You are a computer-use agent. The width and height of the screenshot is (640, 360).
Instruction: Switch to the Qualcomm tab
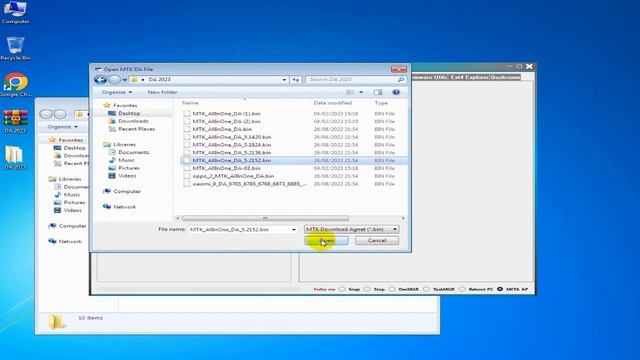[x=505, y=77]
